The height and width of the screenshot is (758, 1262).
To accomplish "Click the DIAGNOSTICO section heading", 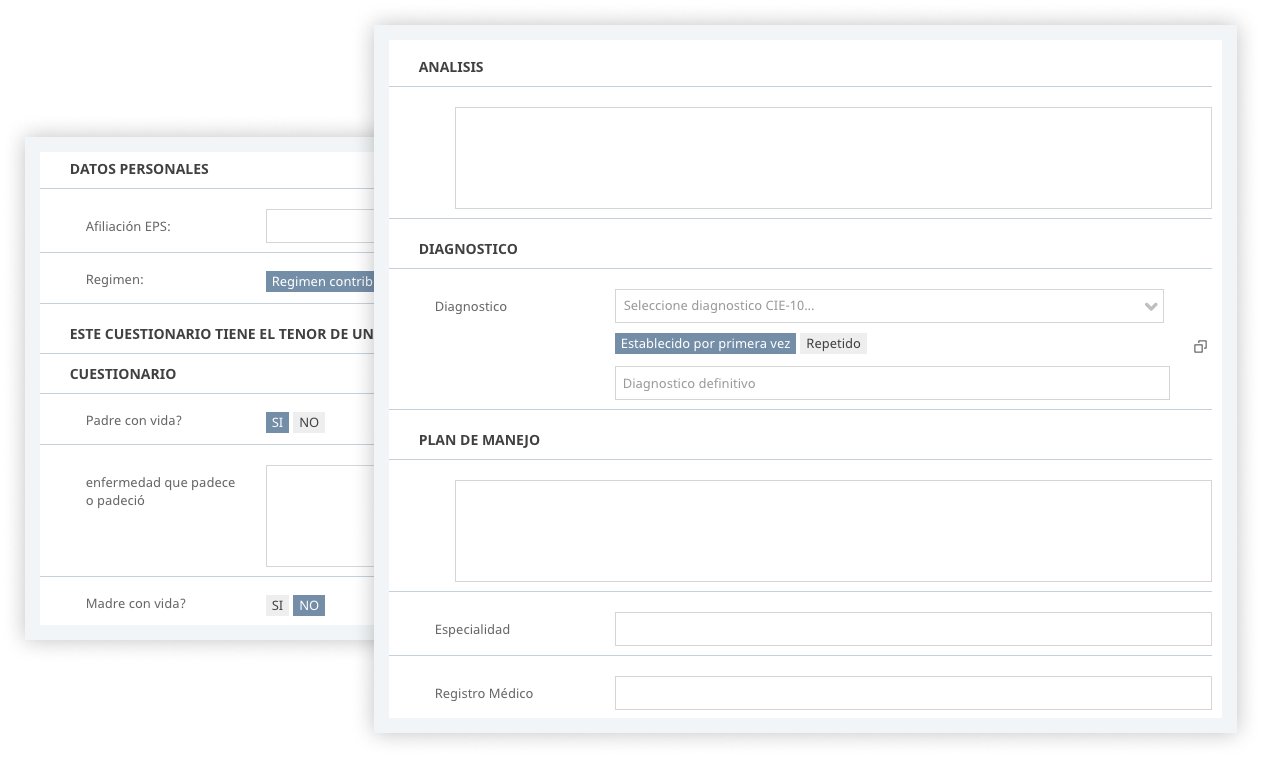I will [468, 249].
